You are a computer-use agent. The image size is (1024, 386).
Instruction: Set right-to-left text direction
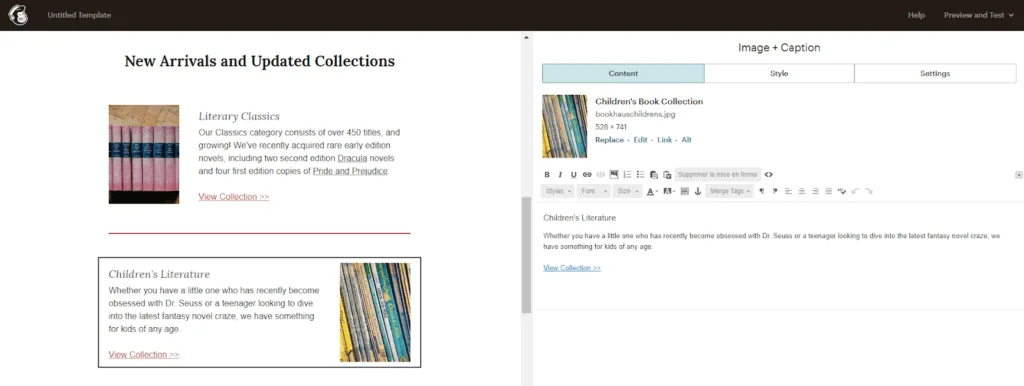(775, 191)
